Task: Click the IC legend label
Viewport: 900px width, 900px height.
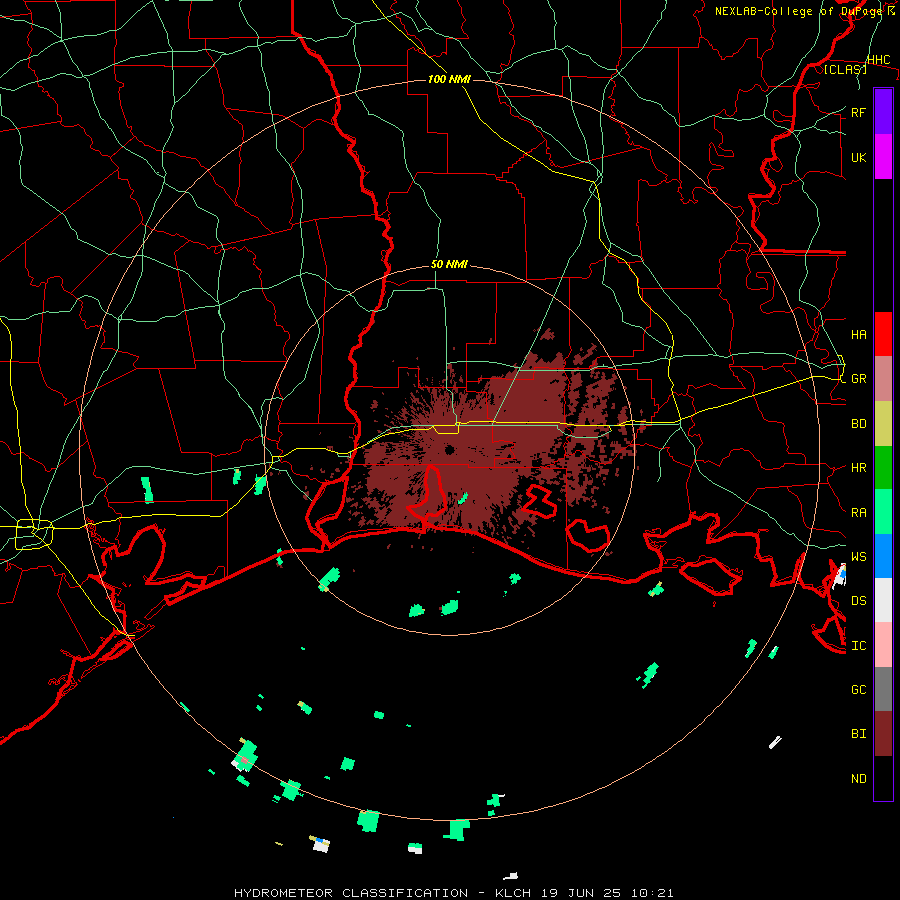Action: (x=858, y=645)
